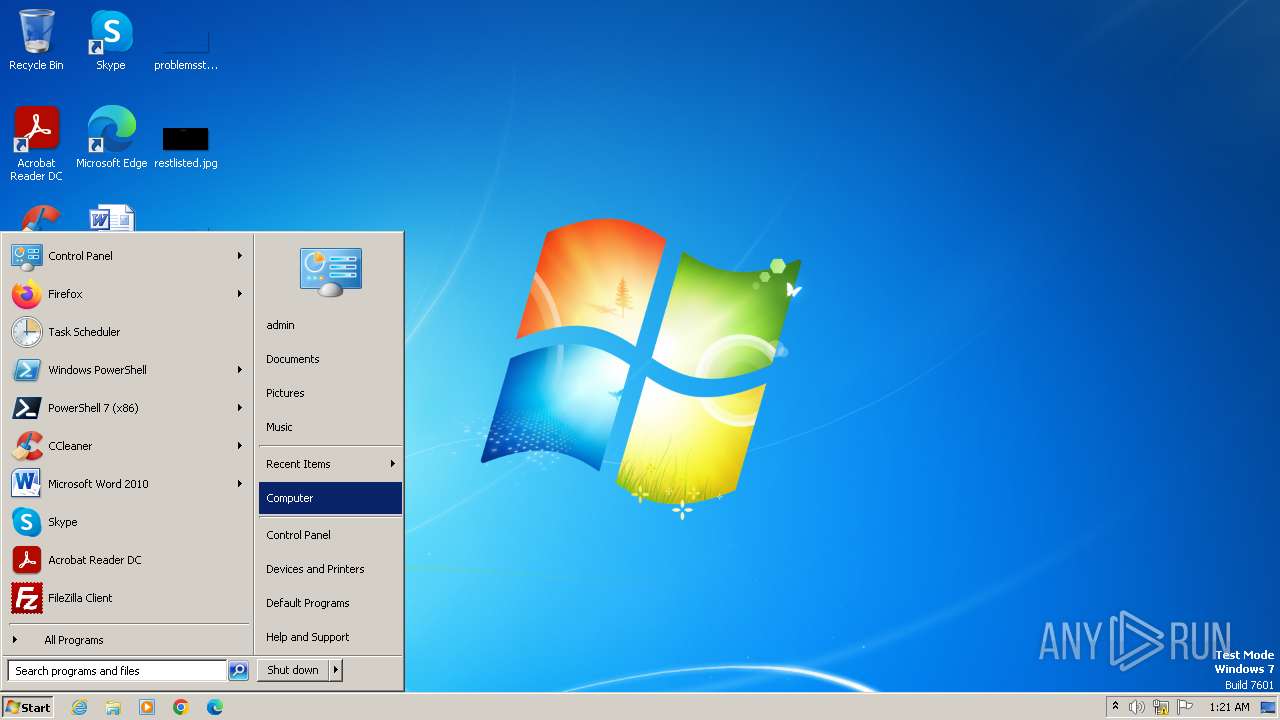Click the user account picture in Start menu
Screen dimensions: 1280x720
tap(331, 272)
